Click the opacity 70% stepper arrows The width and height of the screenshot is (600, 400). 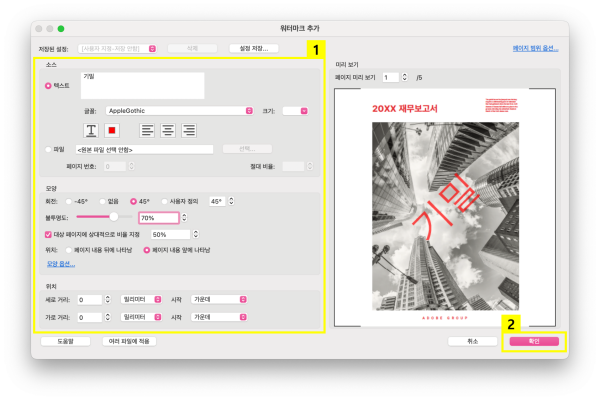[x=184, y=218]
